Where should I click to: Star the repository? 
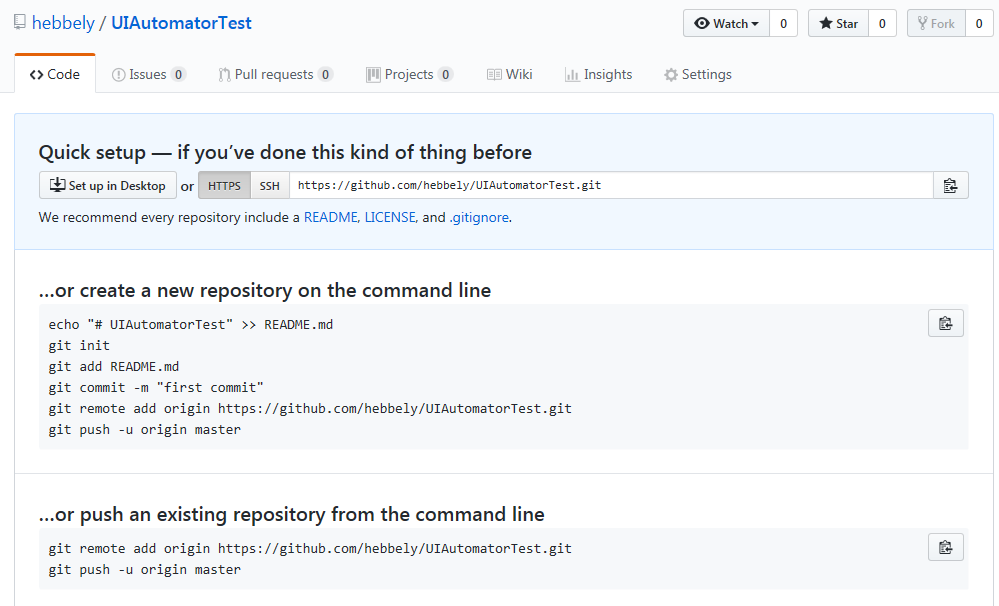coord(838,24)
